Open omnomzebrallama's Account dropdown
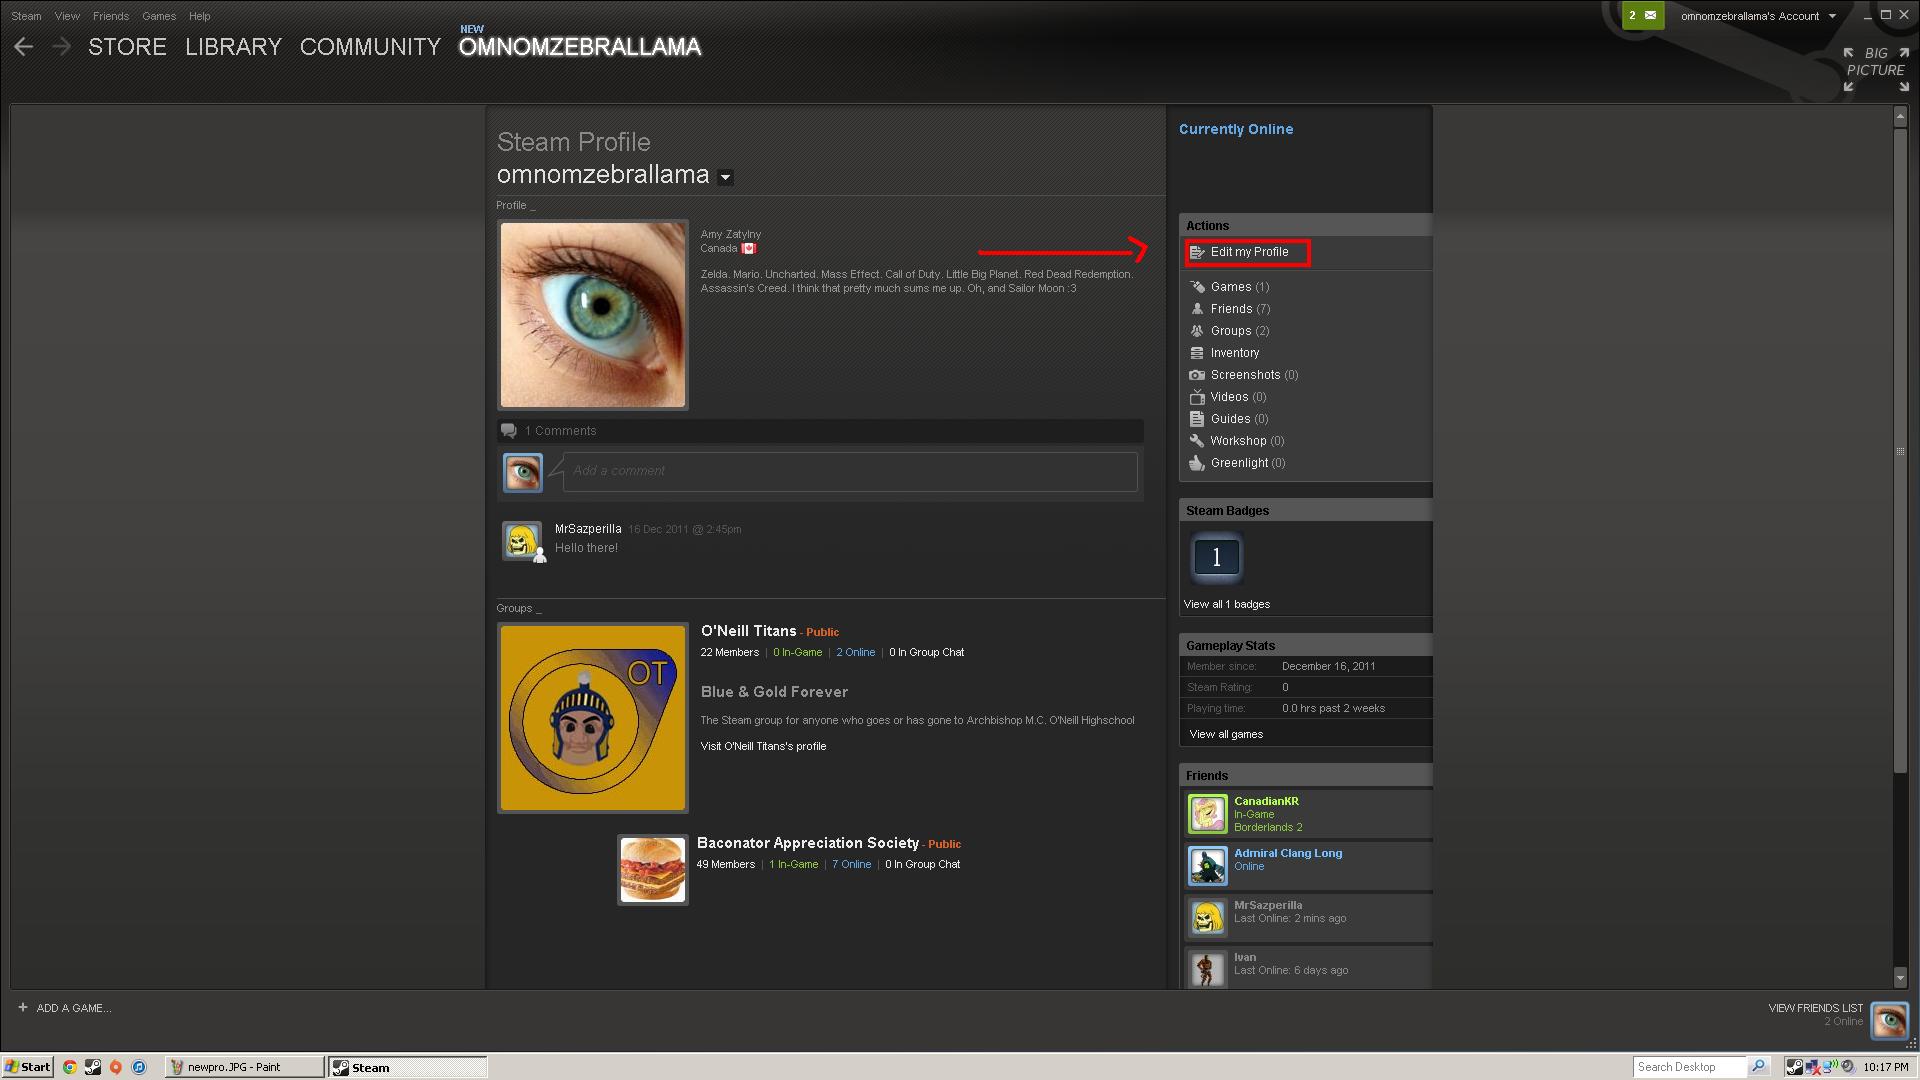Screen dimensions: 1920x1080 pyautogui.click(x=1758, y=16)
